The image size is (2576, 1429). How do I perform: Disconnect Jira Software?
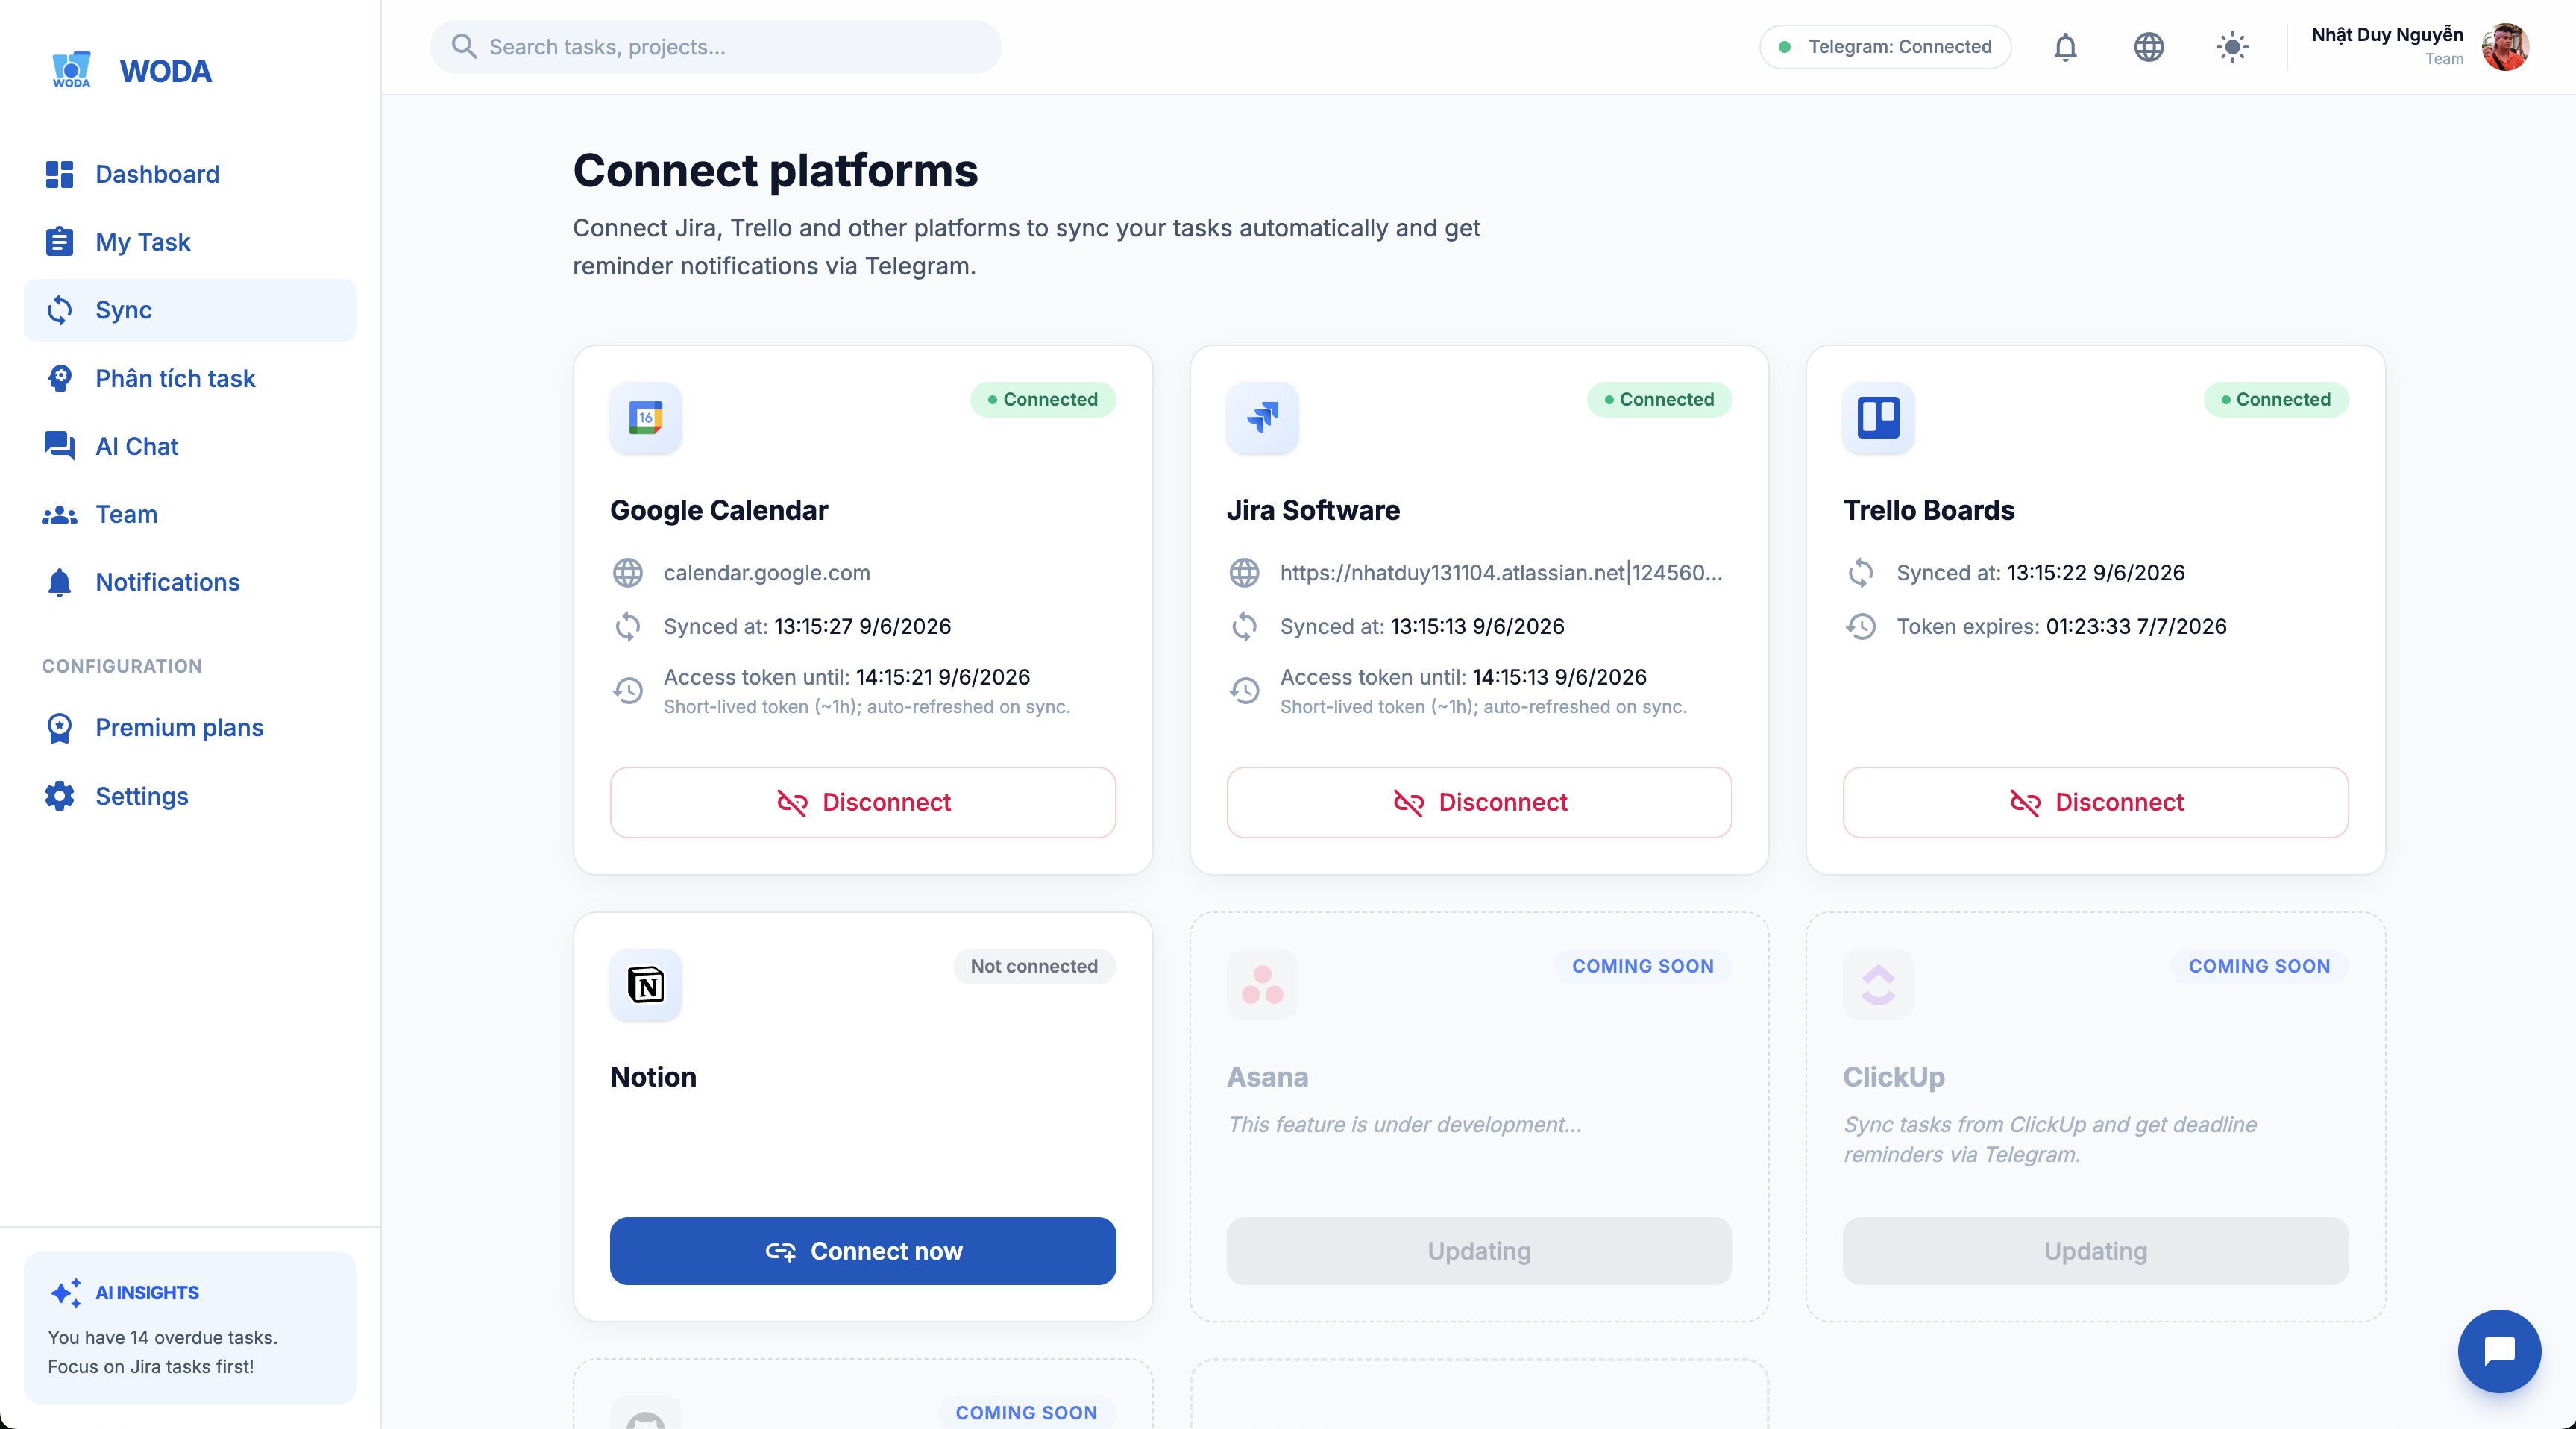coord(1479,802)
